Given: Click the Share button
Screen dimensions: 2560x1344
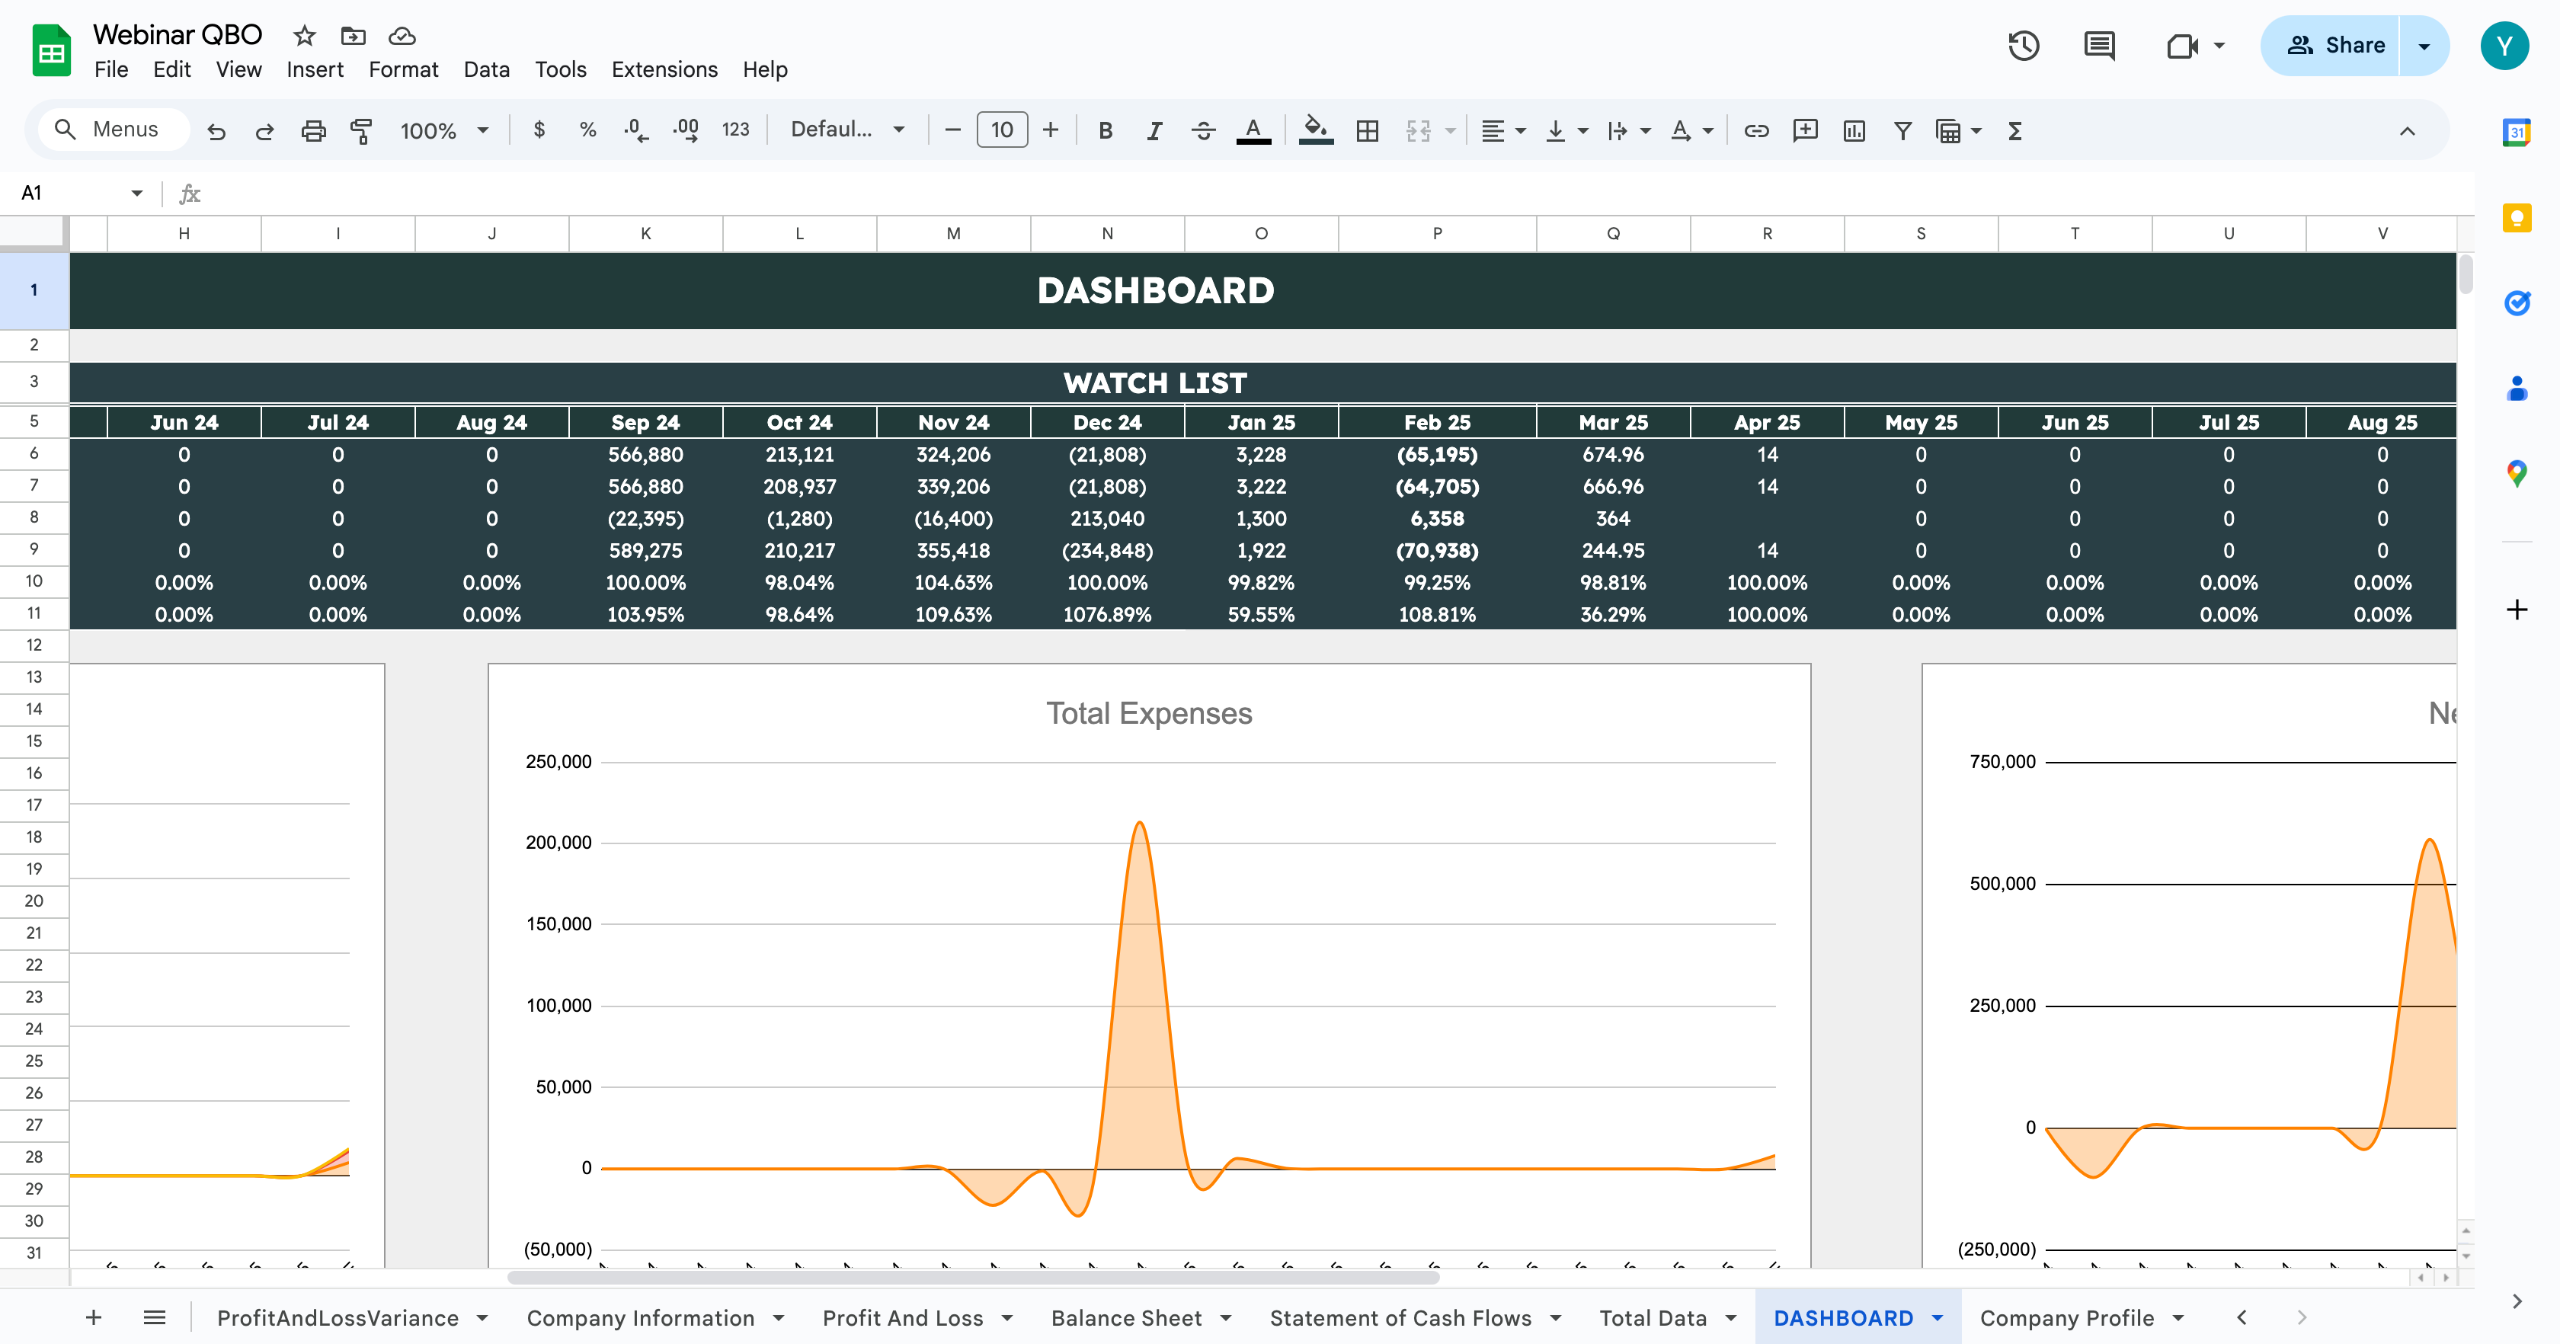Looking at the screenshot, I should 2334,46.
